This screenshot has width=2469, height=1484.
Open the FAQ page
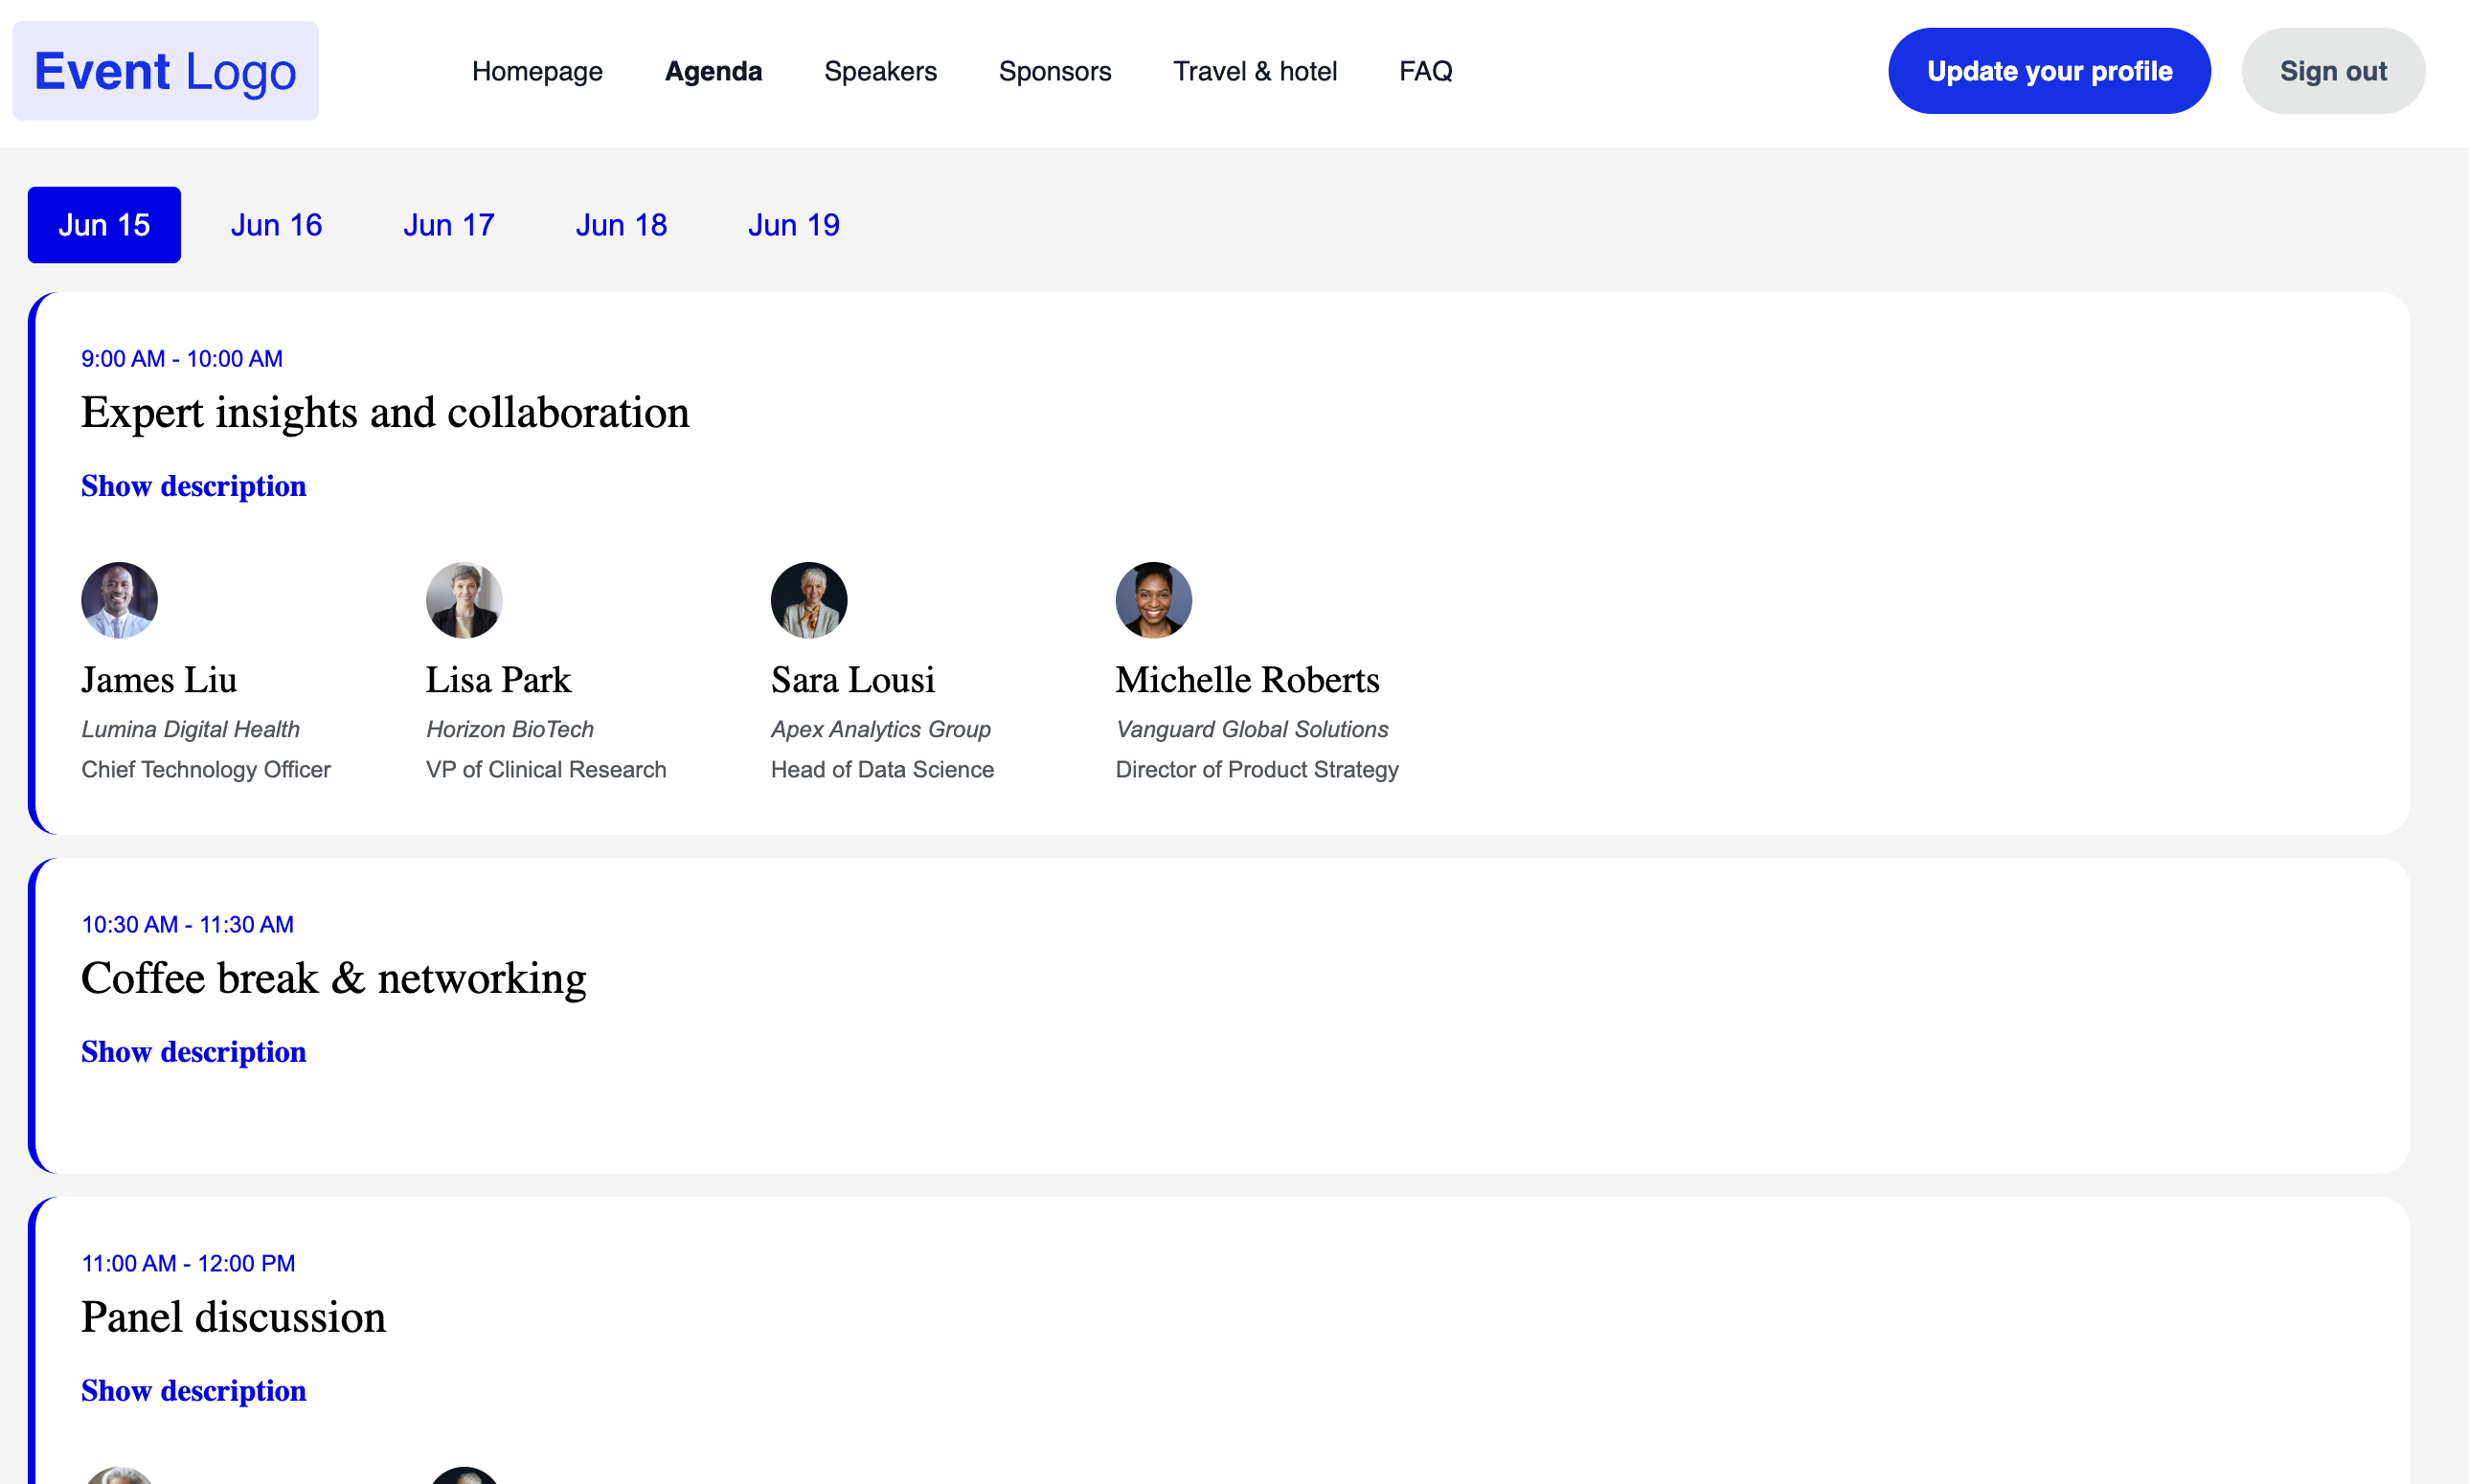coord(1425,71)
